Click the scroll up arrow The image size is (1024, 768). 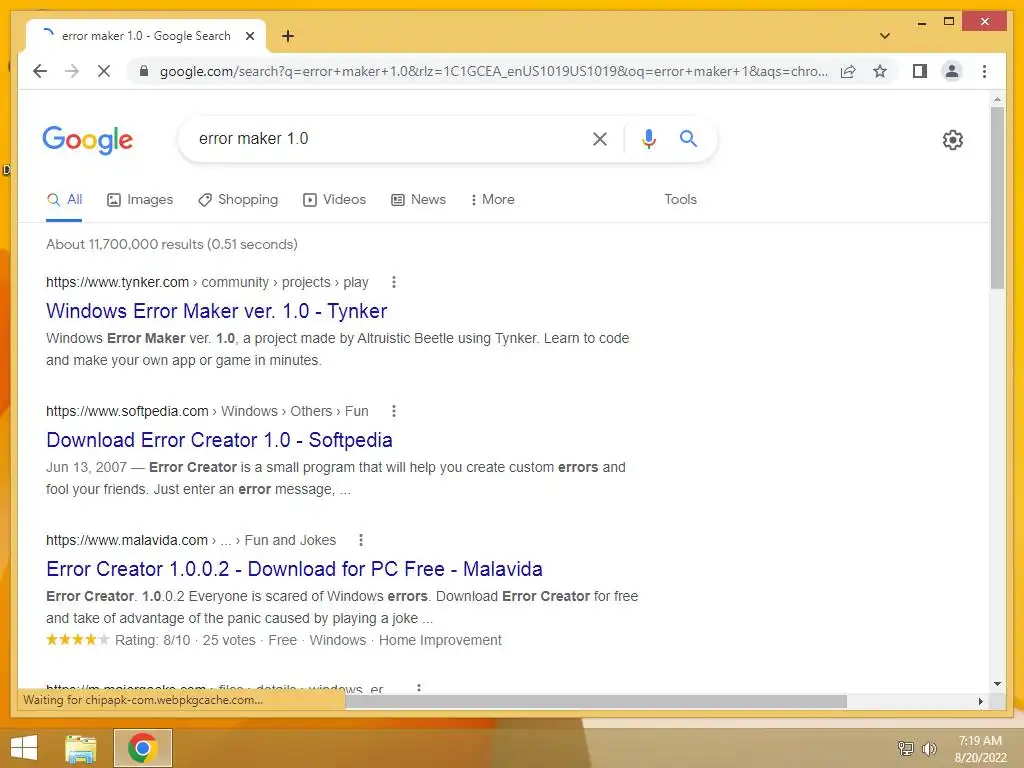(997, 99)
